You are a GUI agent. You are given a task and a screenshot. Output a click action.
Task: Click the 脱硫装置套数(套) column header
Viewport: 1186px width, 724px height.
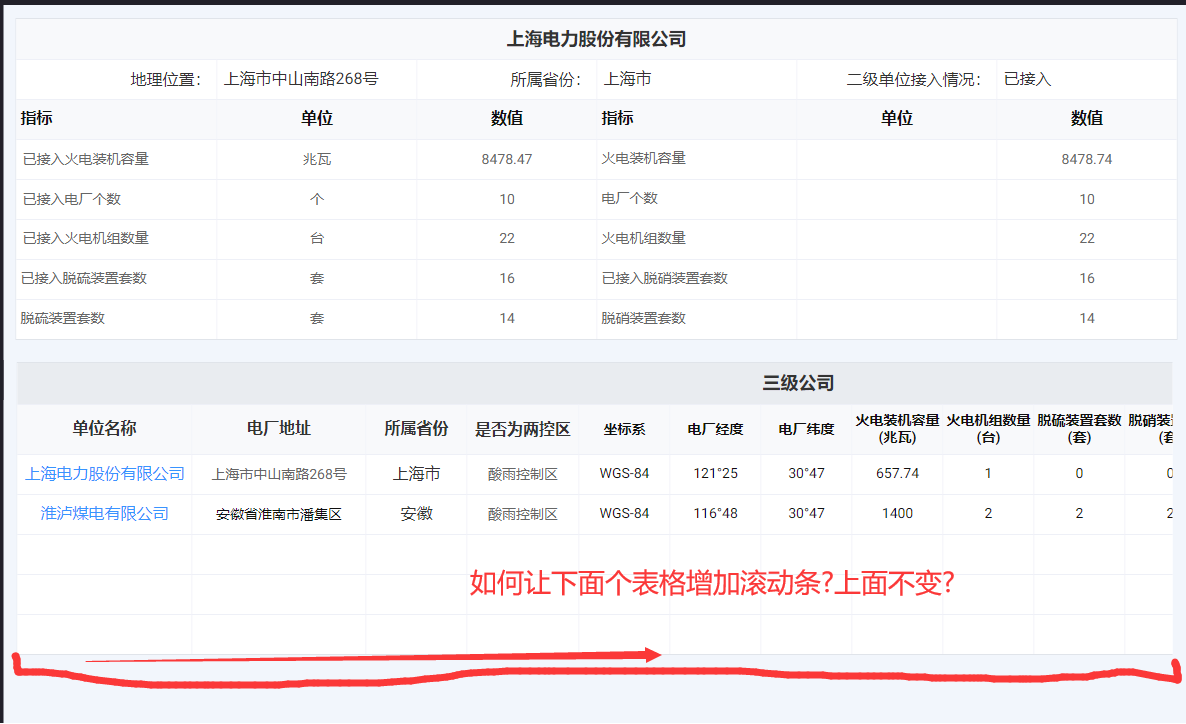1079,429
